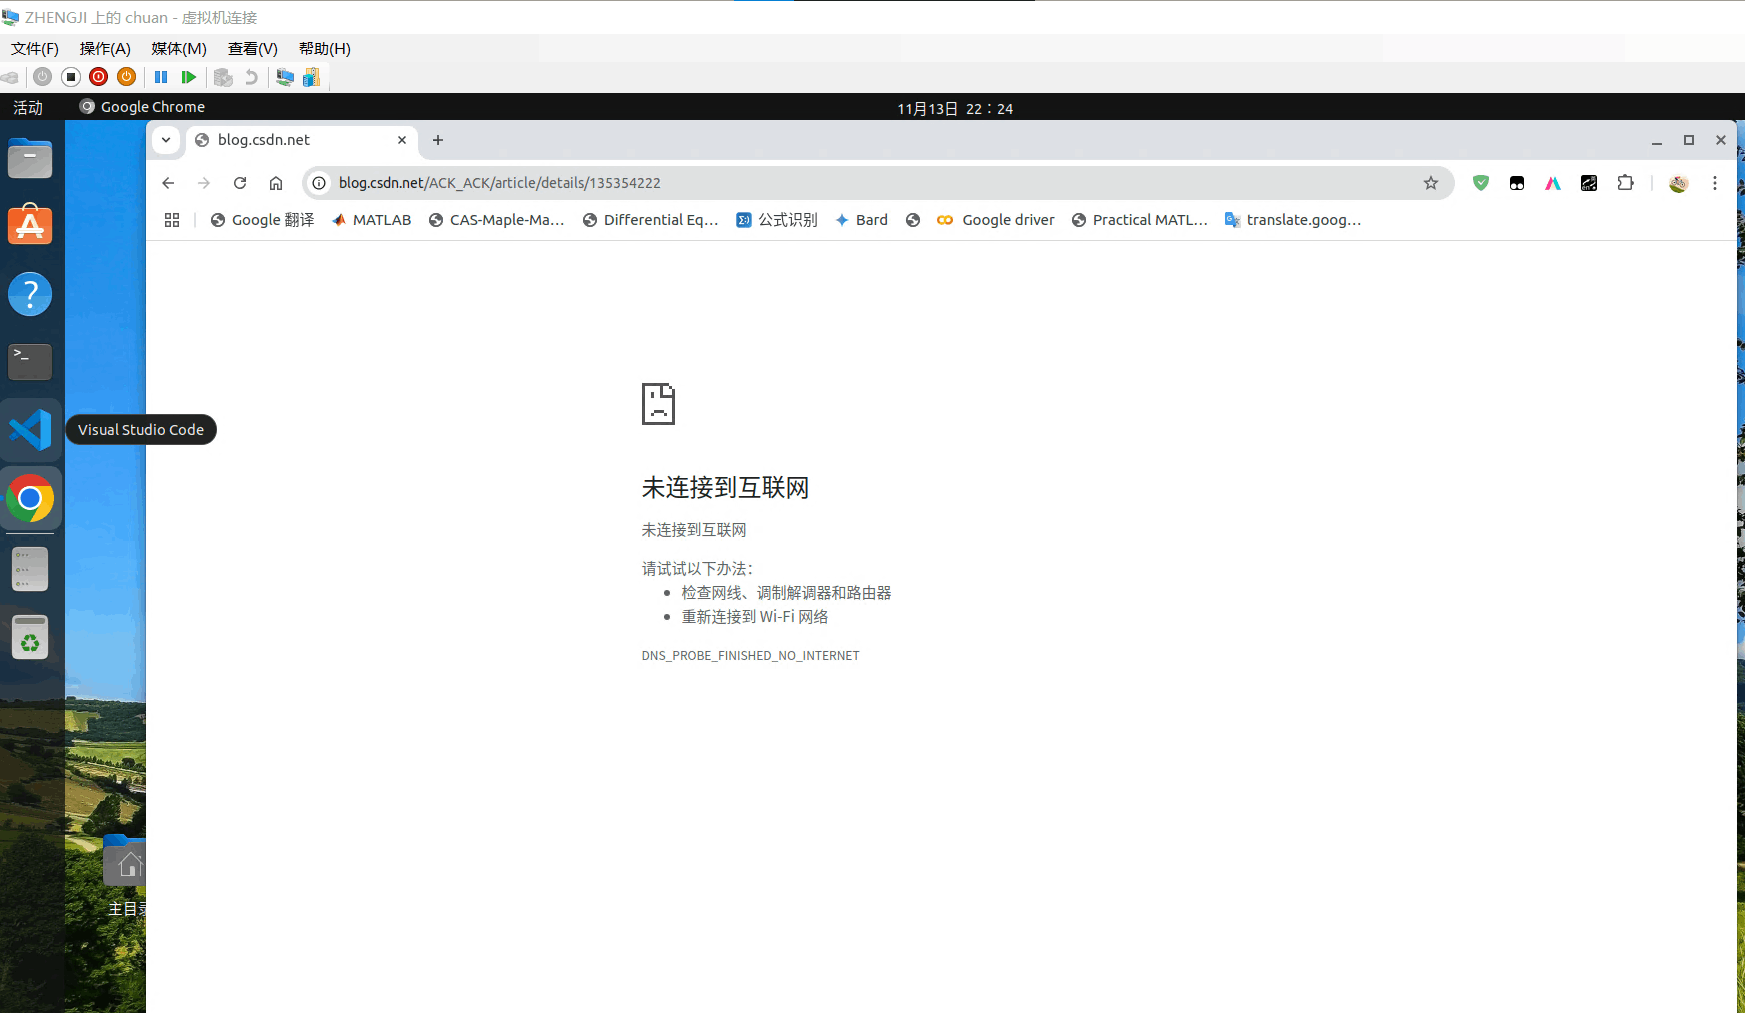The image size is (1745, 1013).
Task: View site information for blog.csdn.net
Action: click(319, 183)
